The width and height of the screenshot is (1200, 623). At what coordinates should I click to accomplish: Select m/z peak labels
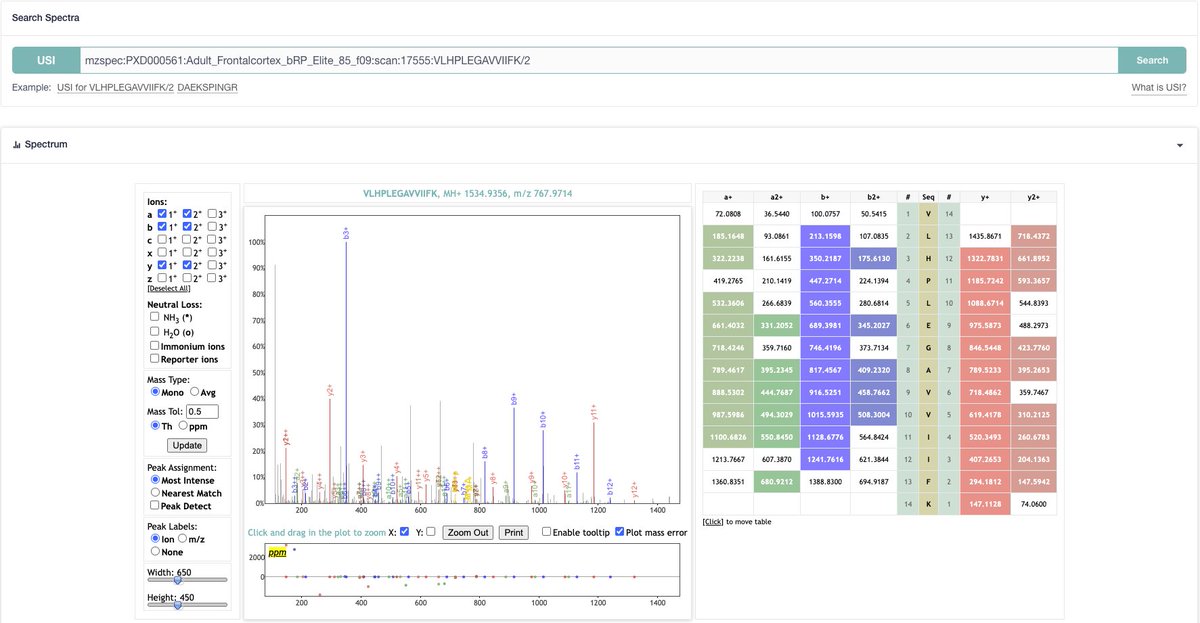[x=182, y=539]
